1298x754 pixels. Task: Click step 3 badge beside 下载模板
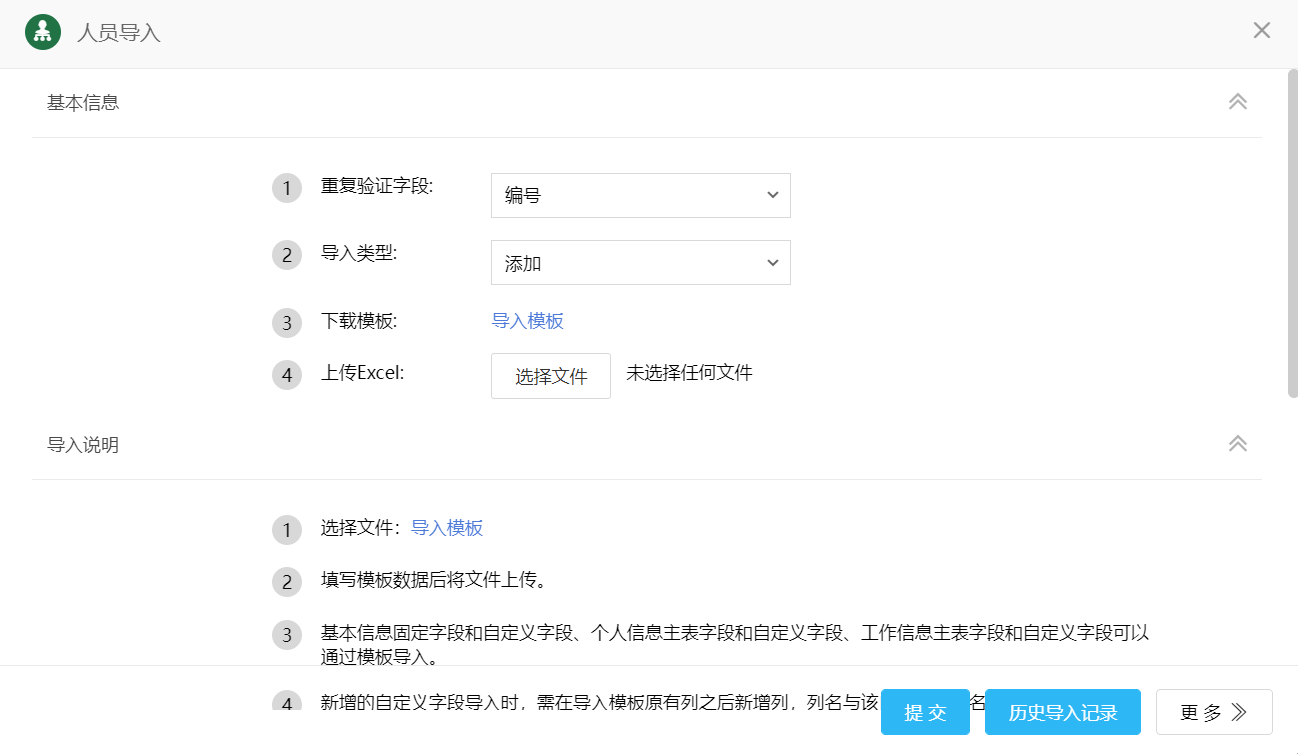coord(287,323)
